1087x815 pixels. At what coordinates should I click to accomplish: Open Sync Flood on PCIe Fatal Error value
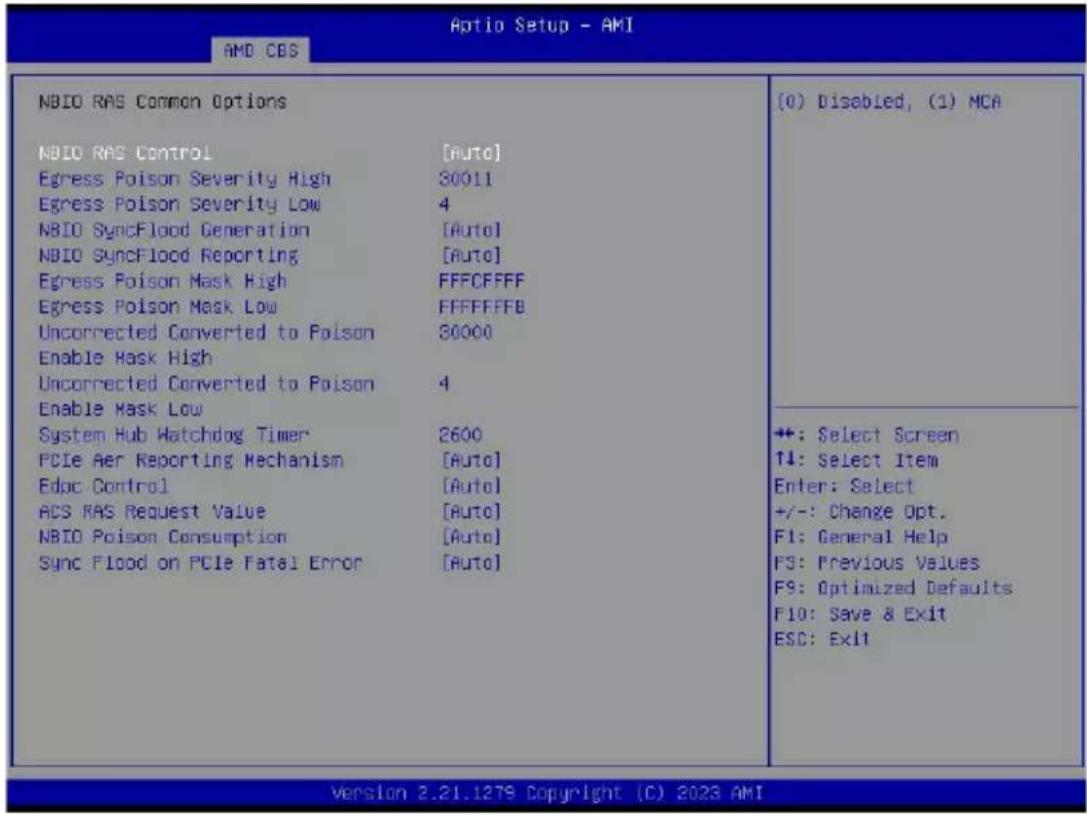click(x=471, y=563)
